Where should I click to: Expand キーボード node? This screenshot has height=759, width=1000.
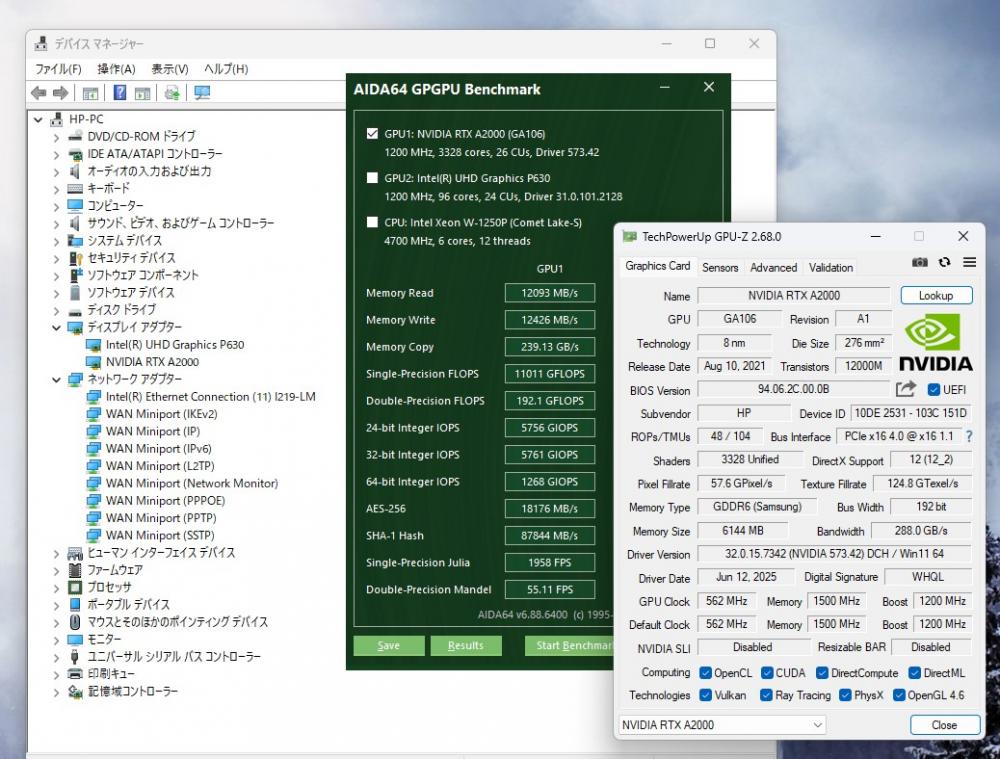click(56, 189)
